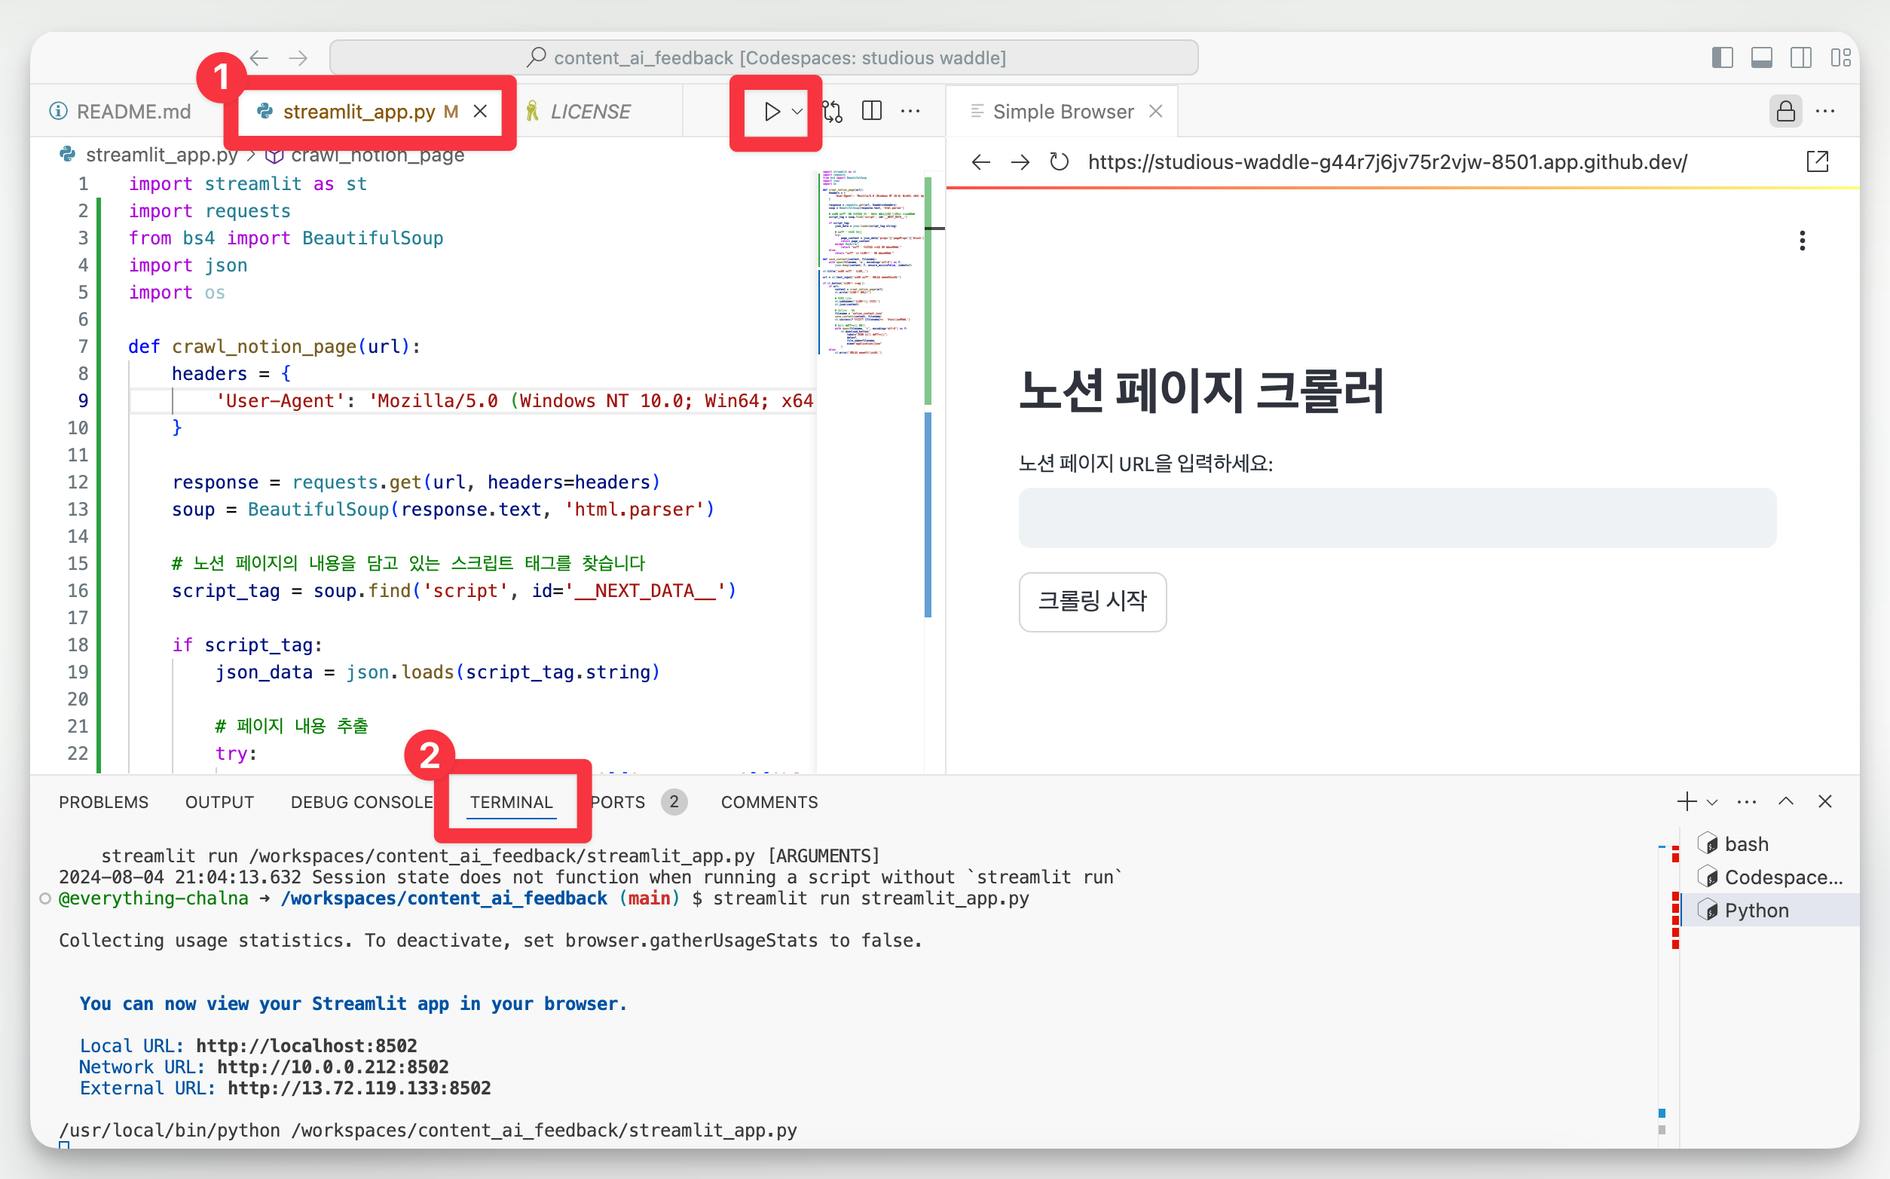Click the 'streamlit run streamlit_app.py' terminal command
The width and height of the screenshot is (1890, 1179).
[x=871, y=898]
